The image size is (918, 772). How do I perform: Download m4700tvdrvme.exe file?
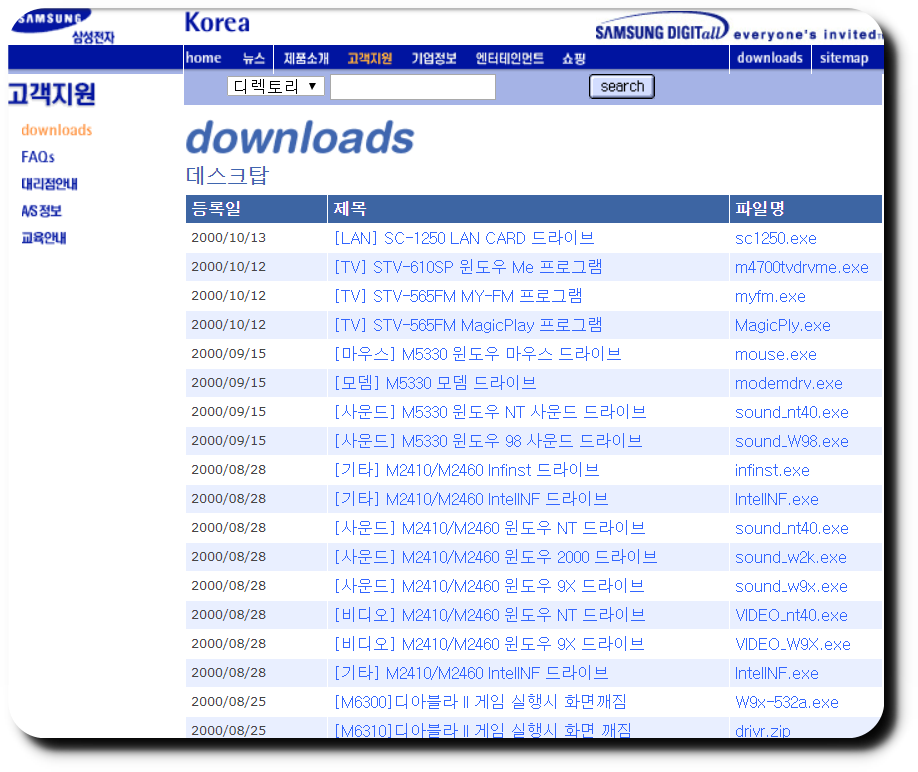pos(801,267)
